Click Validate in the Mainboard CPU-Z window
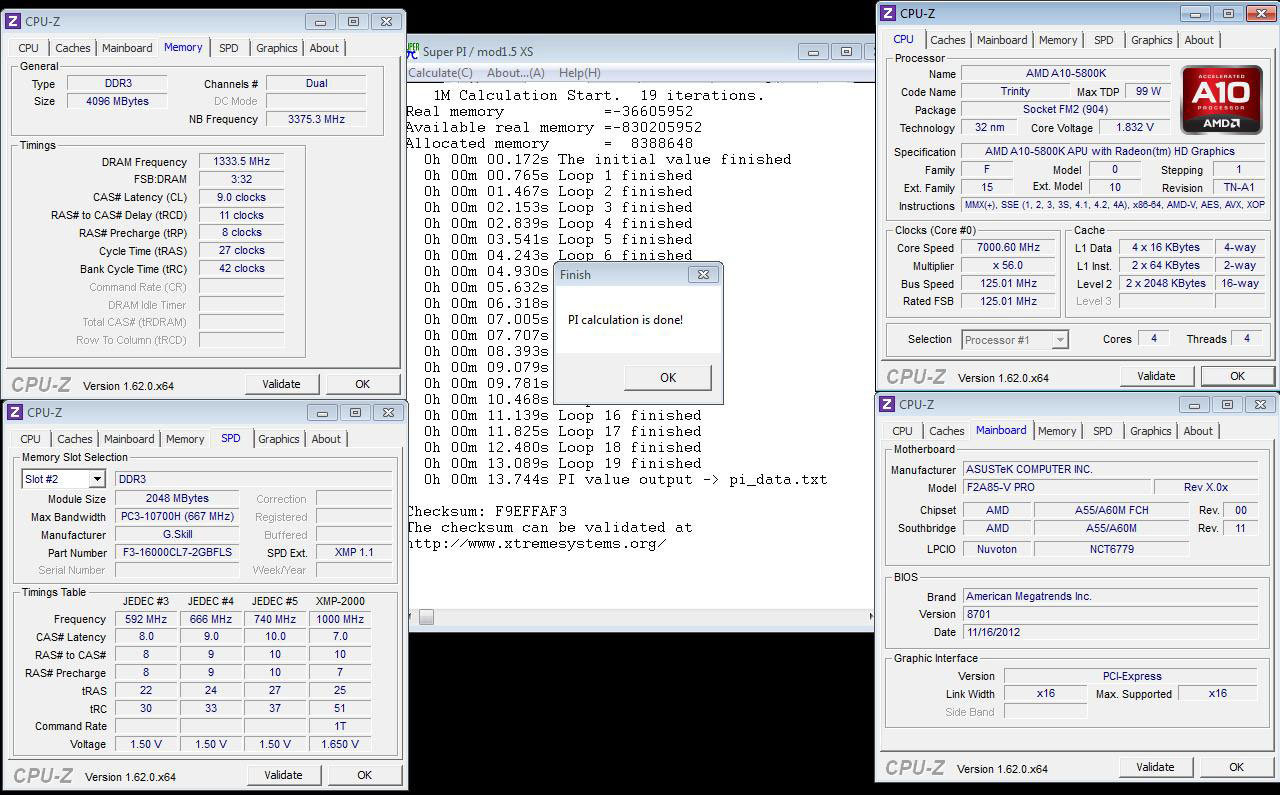The height and width of the screenshot is (795, 1280). click(1155, 767)
